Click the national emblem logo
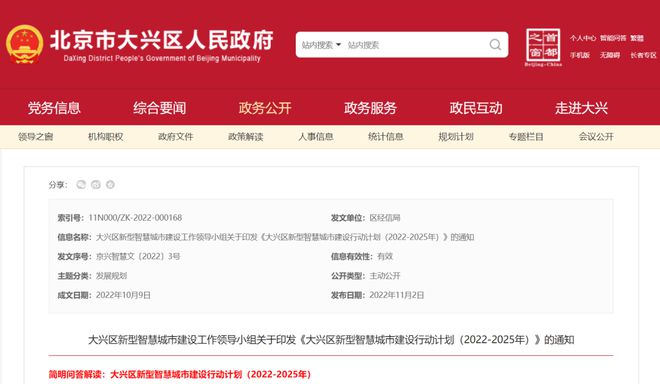This screenshot has height=384, width=660. click(x=24, y=44)
